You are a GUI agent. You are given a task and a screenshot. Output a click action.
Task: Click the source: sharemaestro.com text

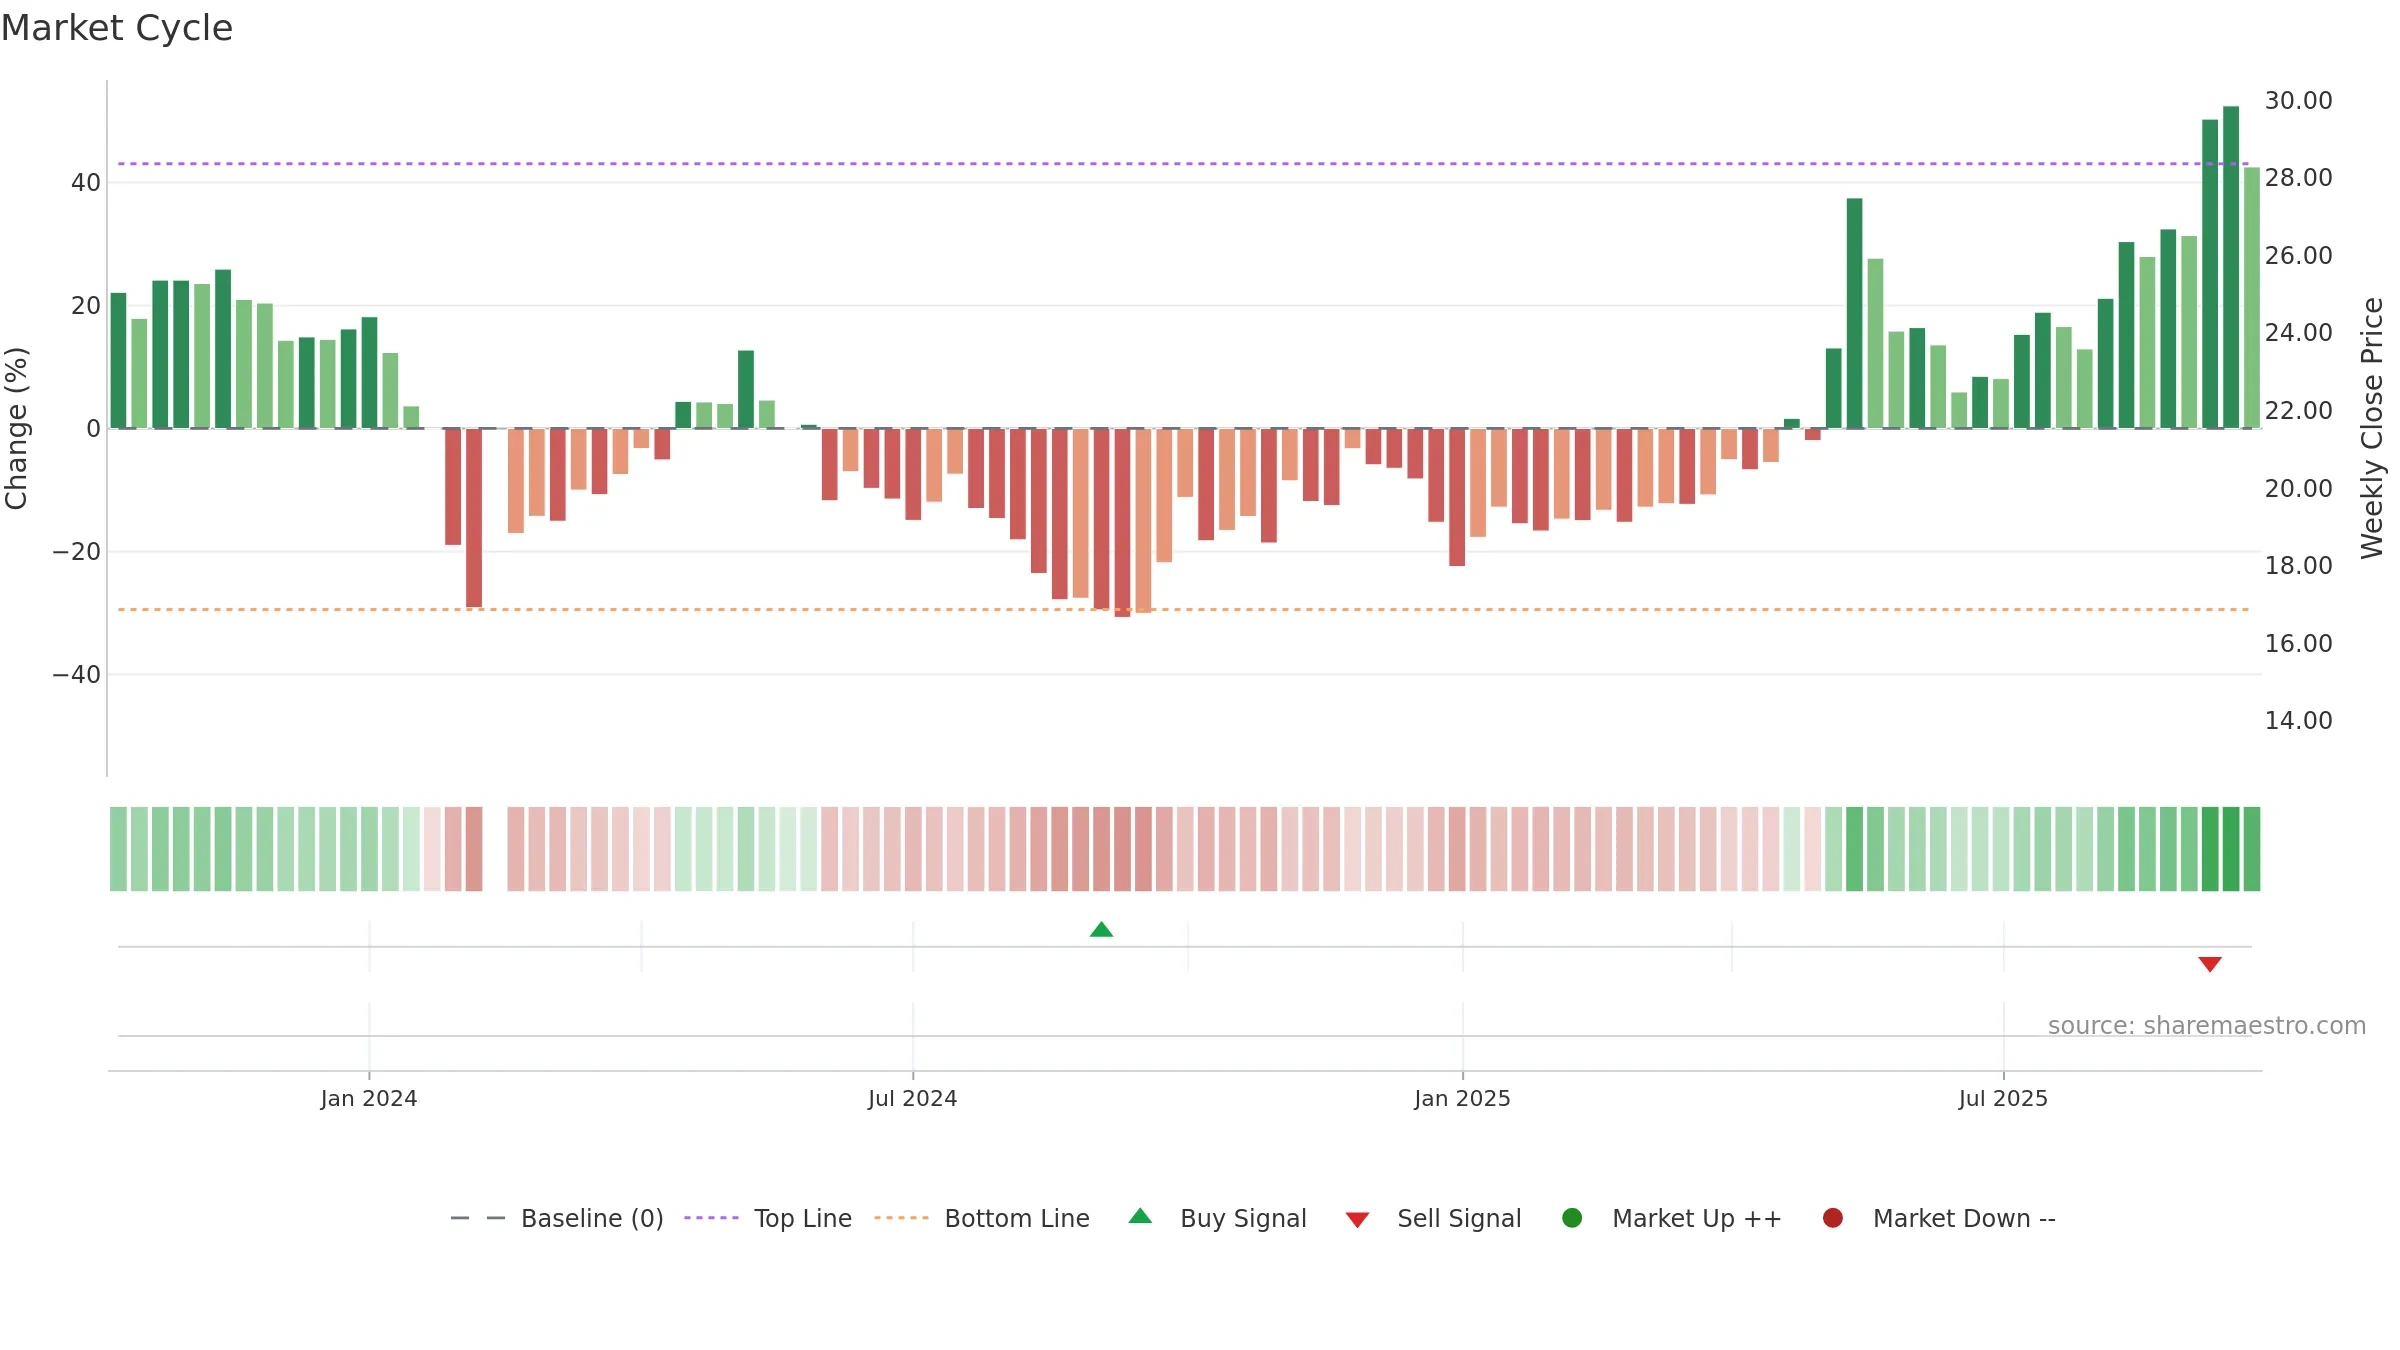pos(2207,1026)
